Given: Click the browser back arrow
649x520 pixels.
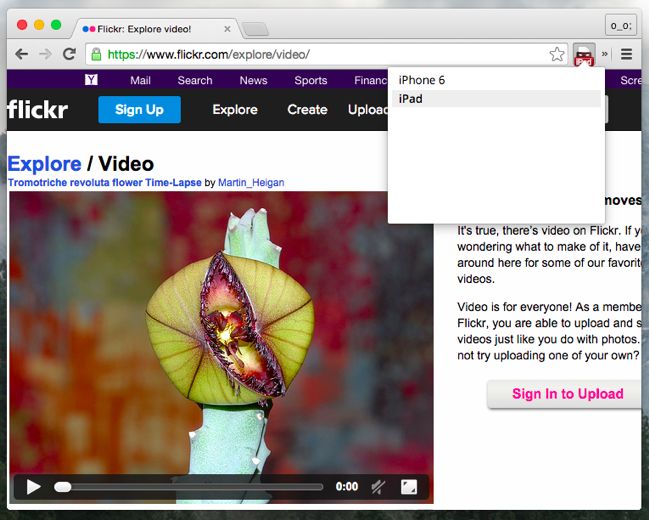Looking at the screenshot, I should tap(21, 54).
